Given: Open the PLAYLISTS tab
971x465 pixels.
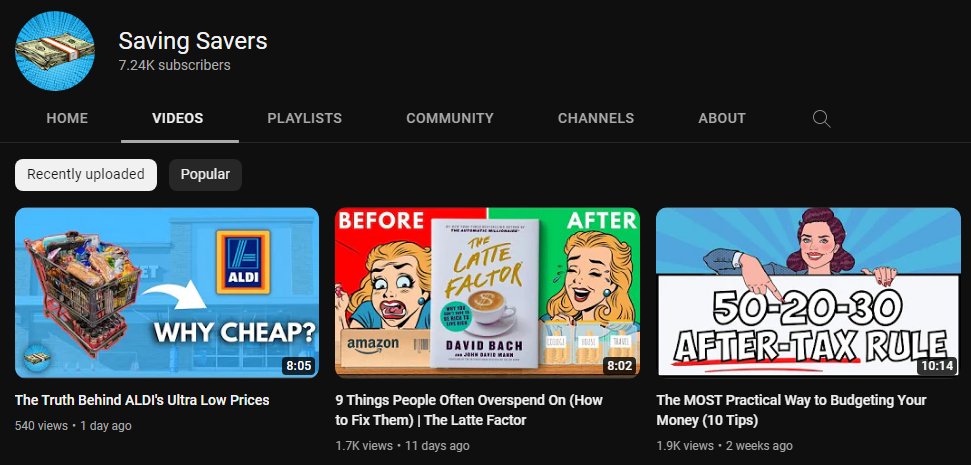Looking at the screenshot, I should point(305,118).
